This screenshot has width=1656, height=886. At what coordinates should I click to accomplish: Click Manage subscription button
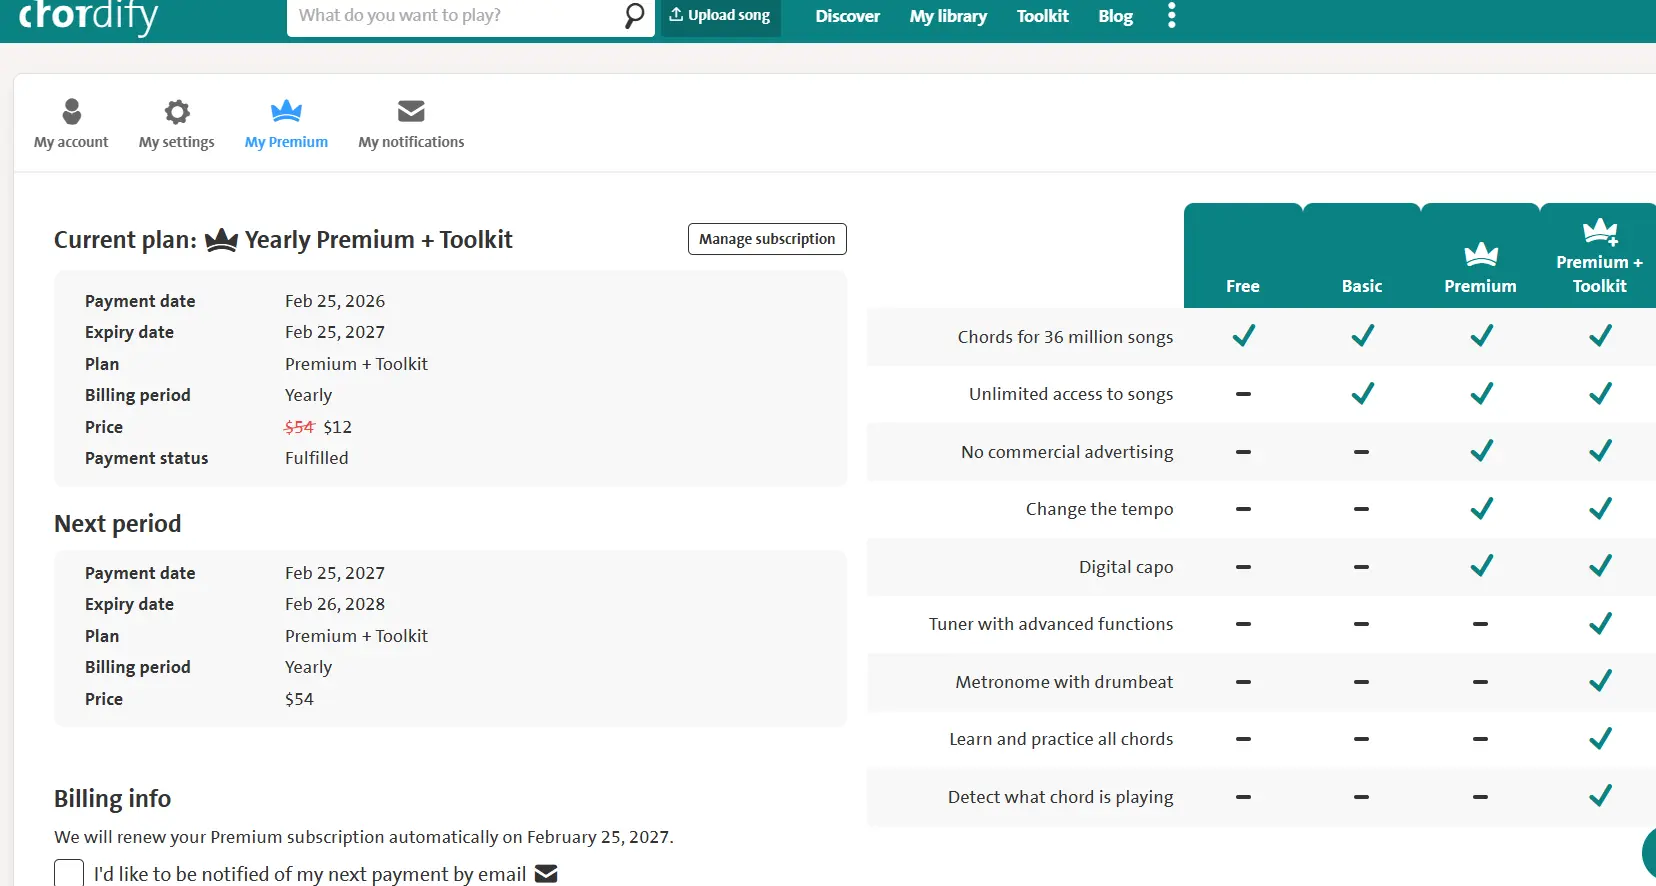point(767,239)
